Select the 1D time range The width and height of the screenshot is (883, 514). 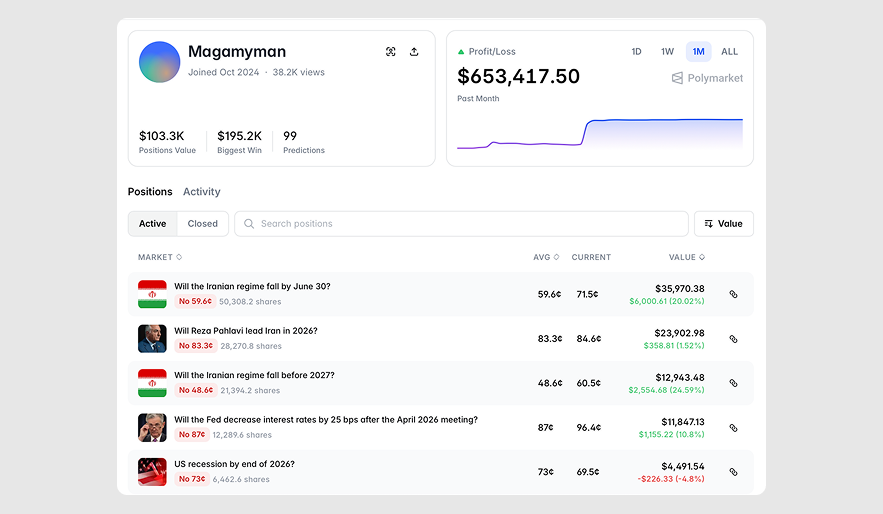(636, 52)
